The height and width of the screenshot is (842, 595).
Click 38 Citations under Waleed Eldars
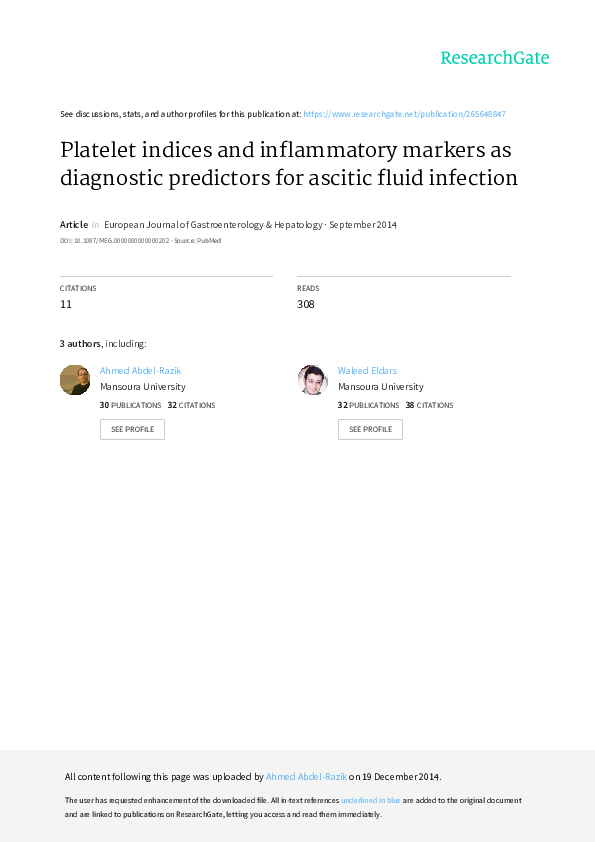tap(429, 405)
